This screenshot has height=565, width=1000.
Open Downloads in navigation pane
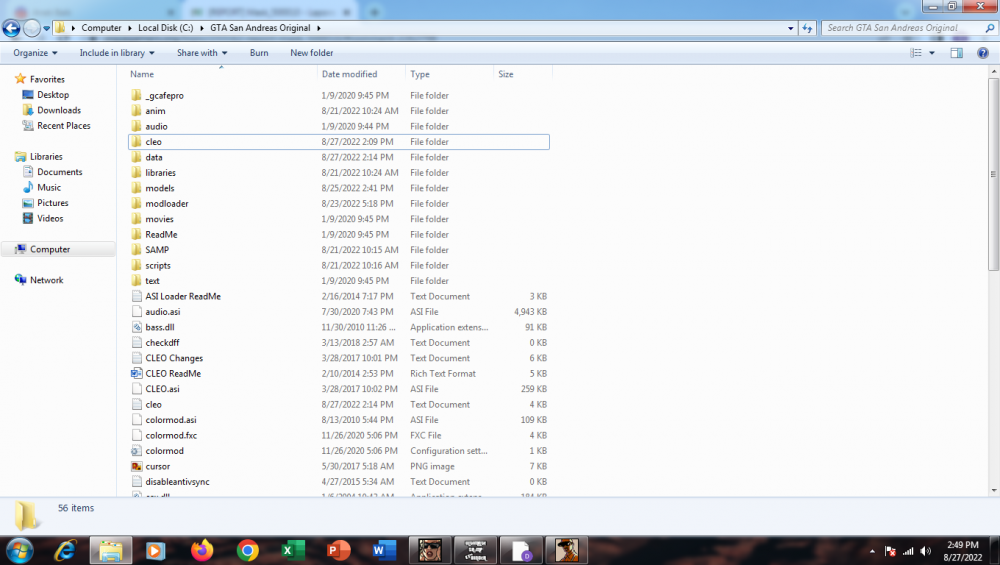click(59, 110)
